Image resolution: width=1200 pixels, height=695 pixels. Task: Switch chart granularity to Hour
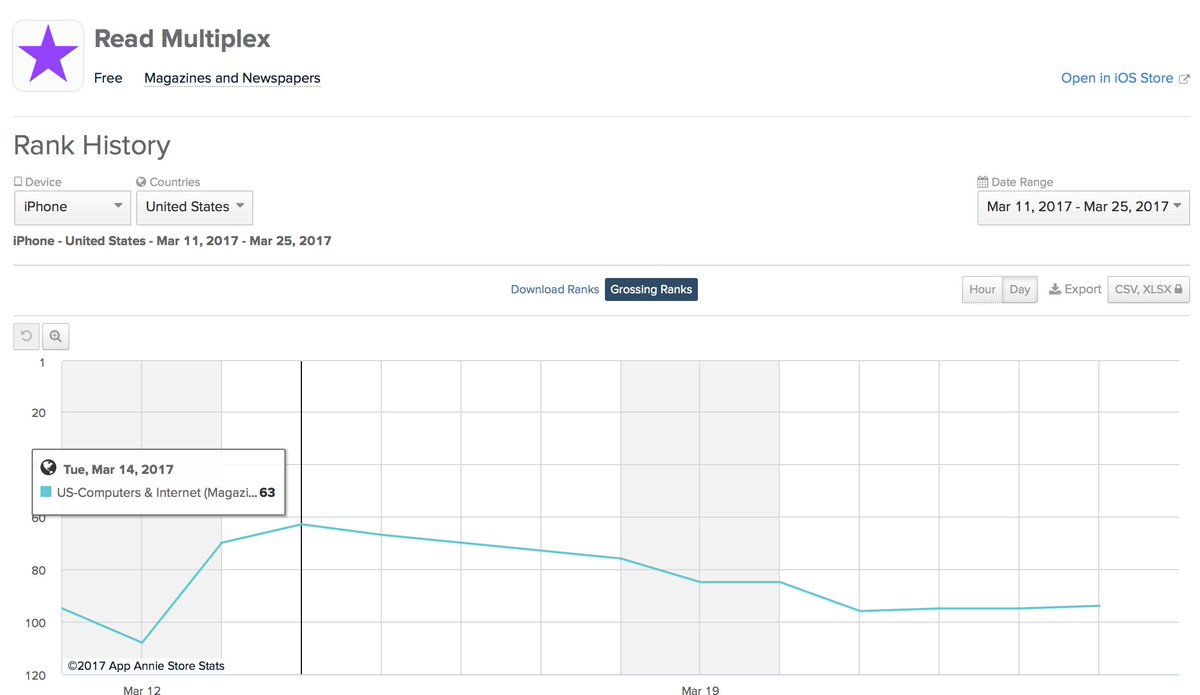pyautogui.click(x=982, y=289)
